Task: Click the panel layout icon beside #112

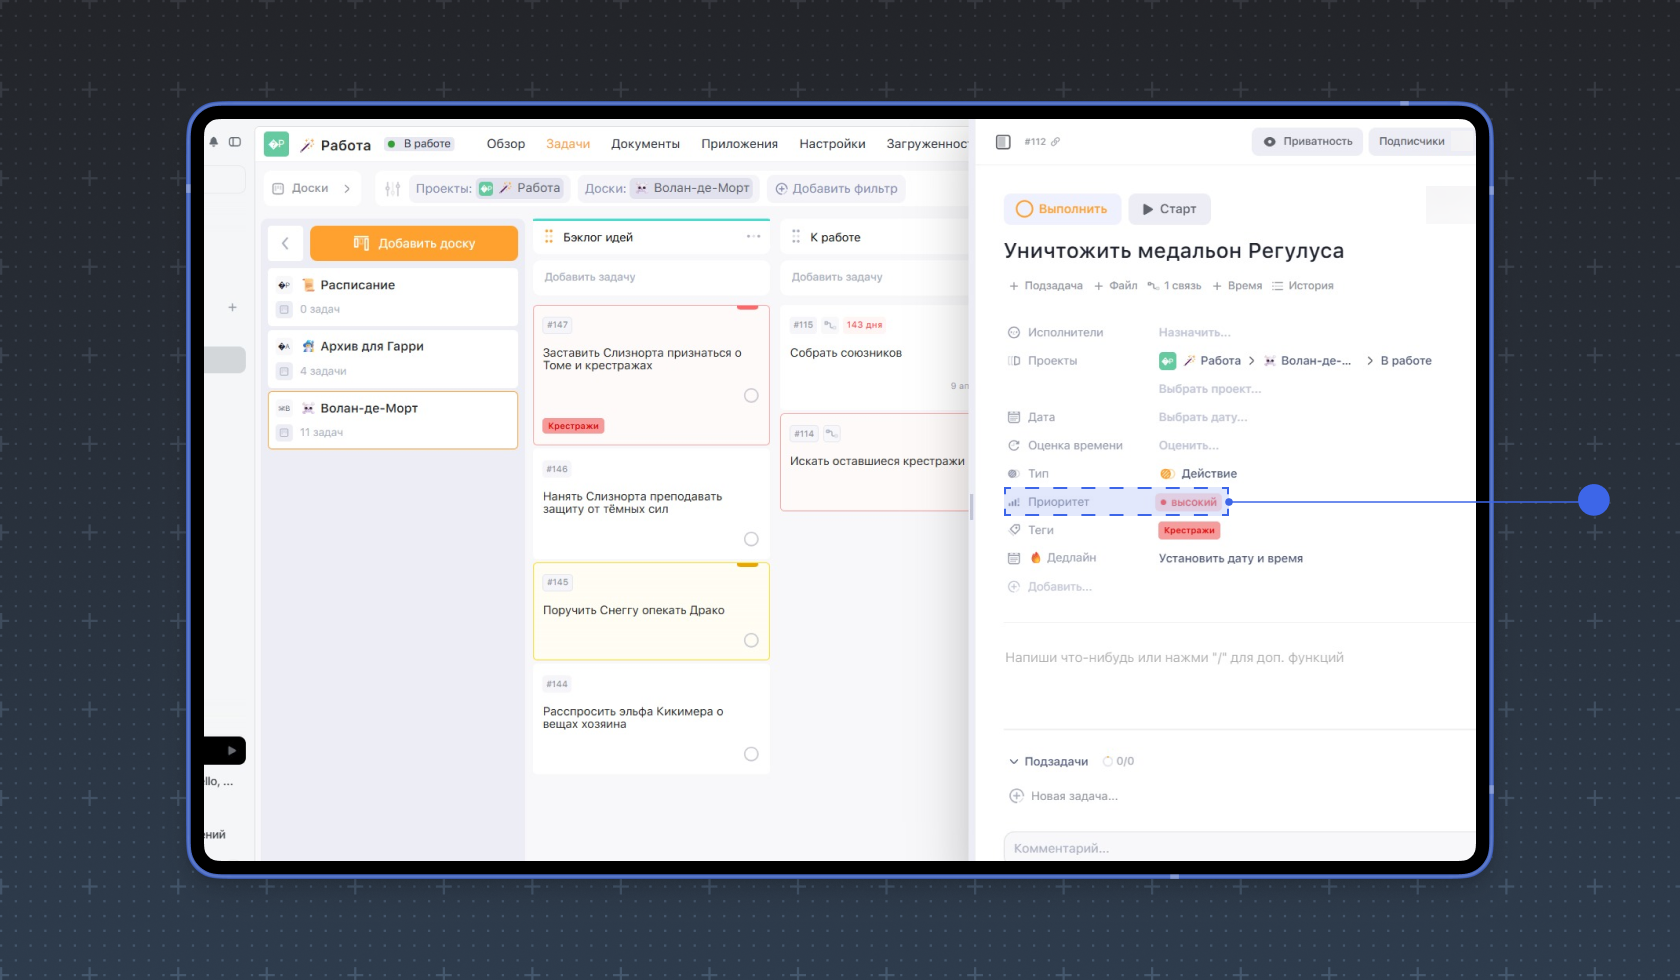Action: 1003,142
